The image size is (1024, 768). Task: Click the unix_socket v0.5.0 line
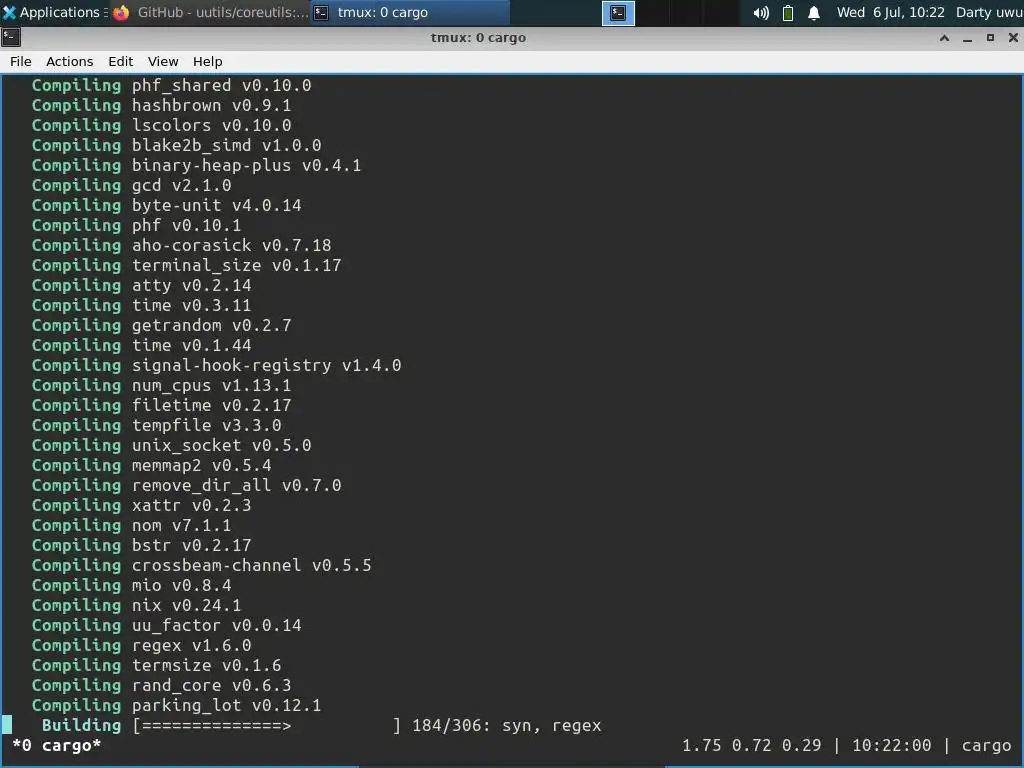tap(172, 445)
